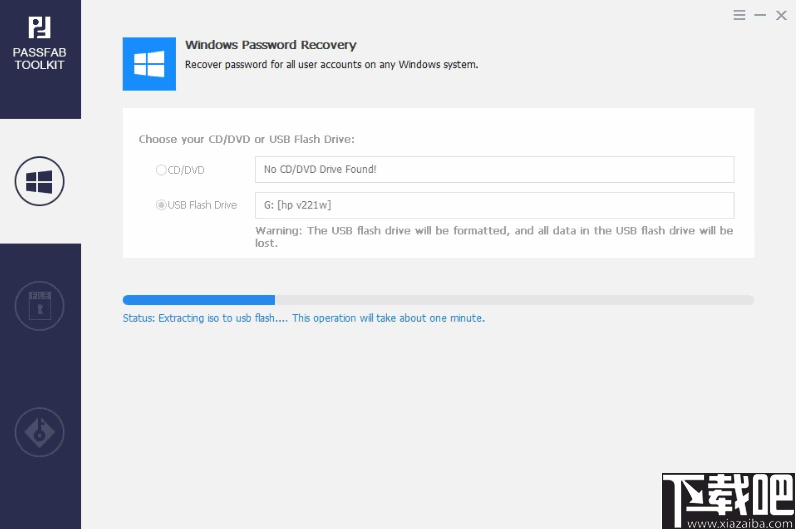797x529 pixels.
Task: Click the blue Windows logo tile
Action: 149,64
